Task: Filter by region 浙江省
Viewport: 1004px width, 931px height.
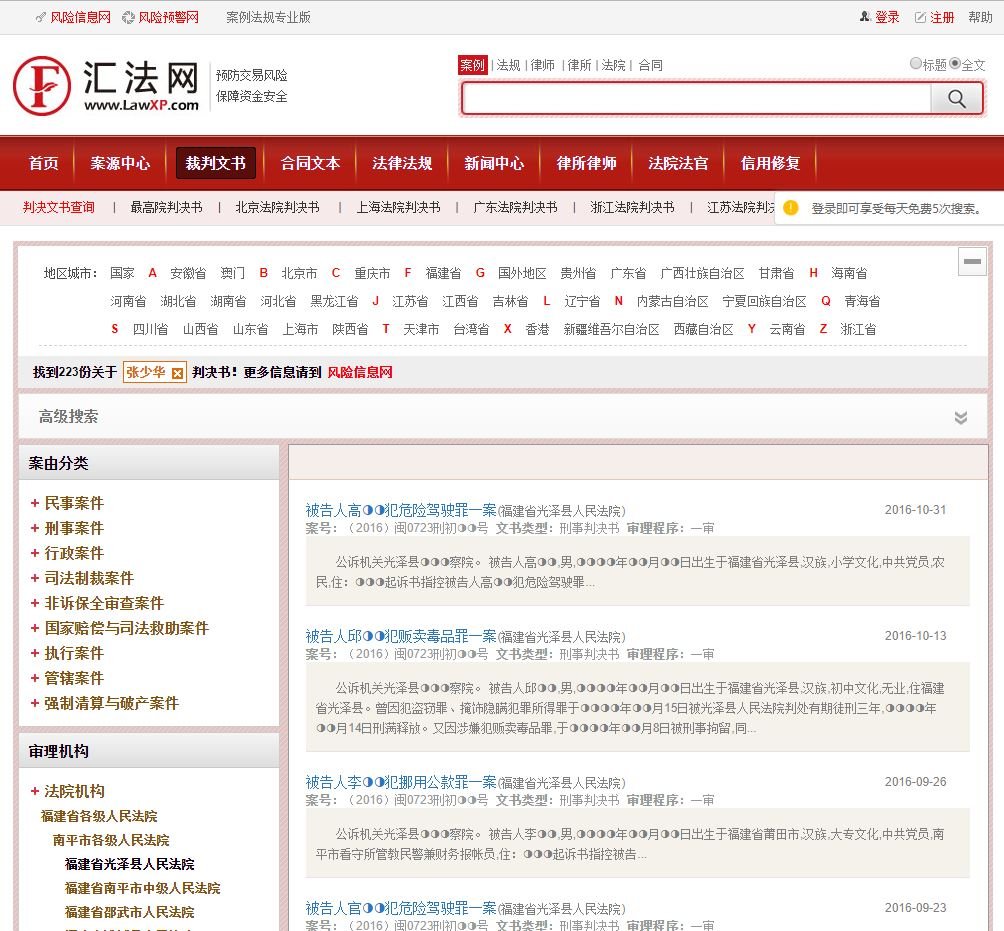Action: click(858, 330)
